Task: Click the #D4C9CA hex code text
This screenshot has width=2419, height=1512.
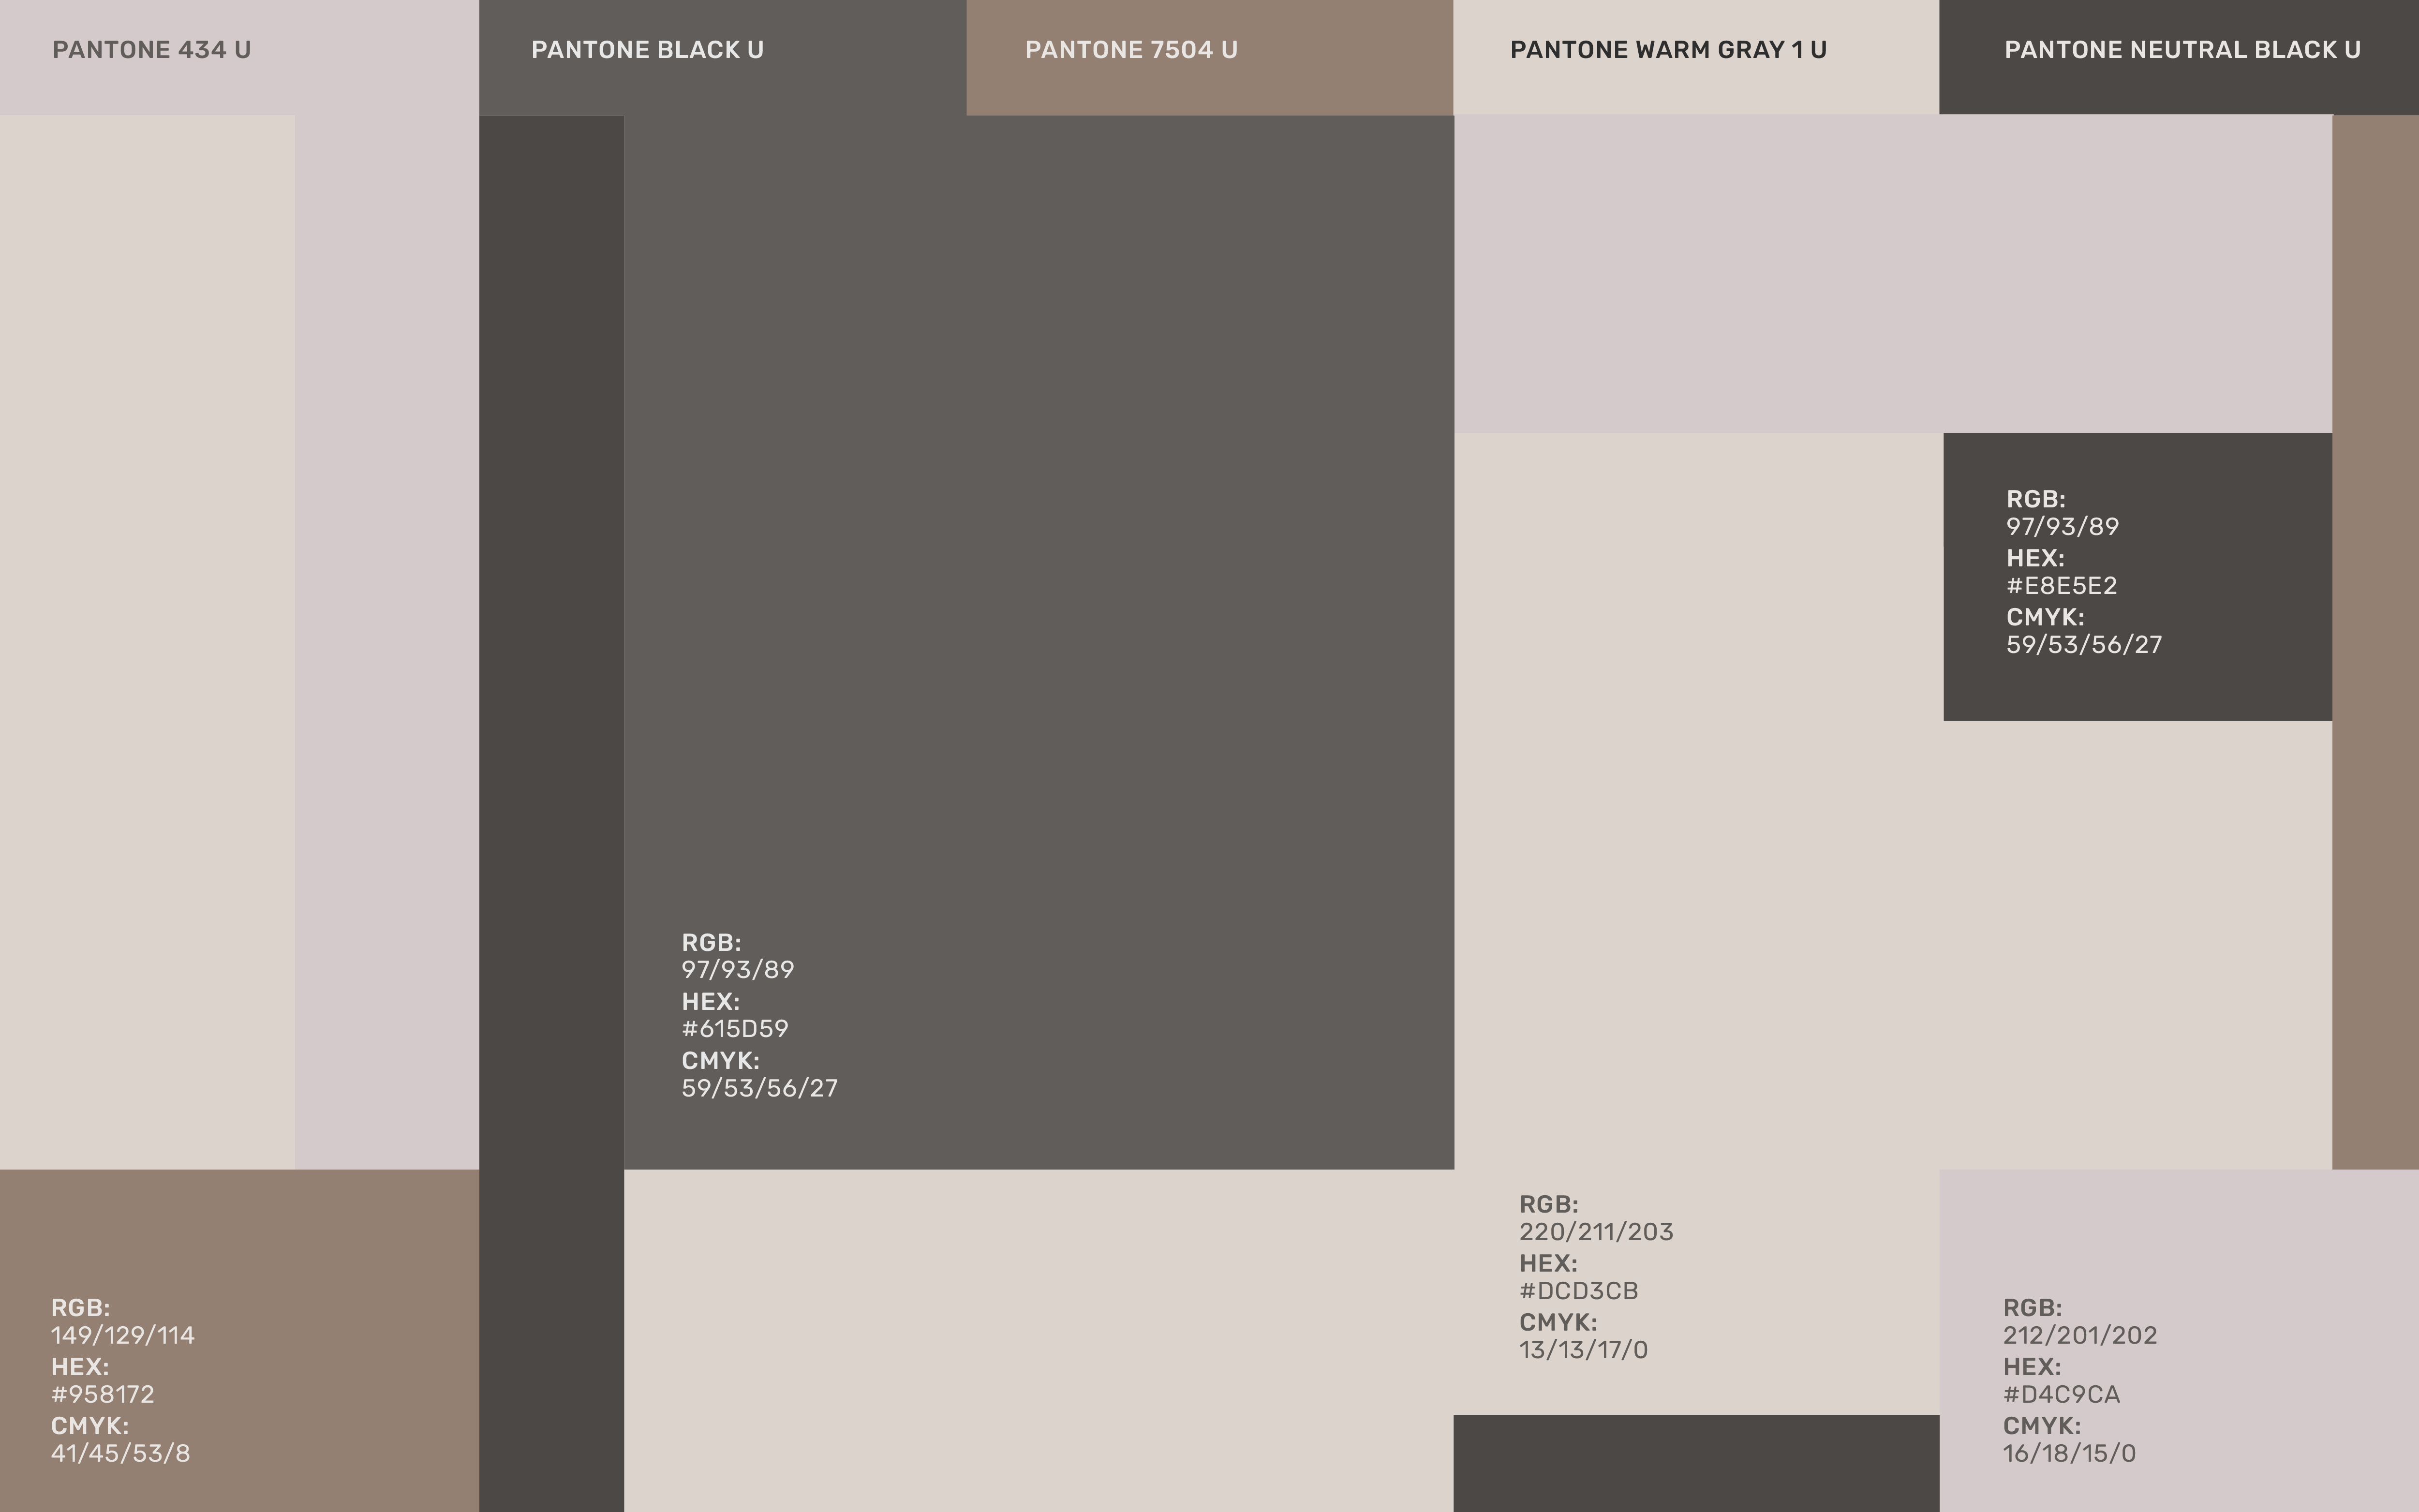Action: pyautogui.click(x=2062, y=1394)
